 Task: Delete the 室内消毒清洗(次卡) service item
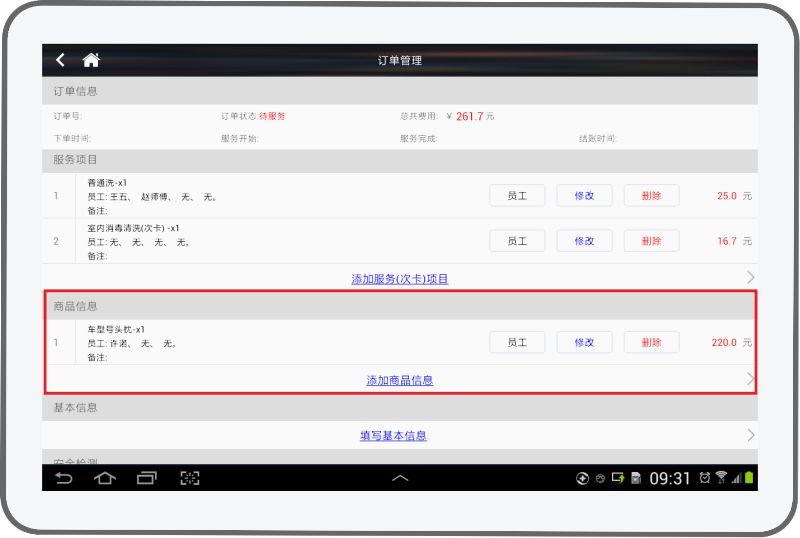[x=651, y=241]
